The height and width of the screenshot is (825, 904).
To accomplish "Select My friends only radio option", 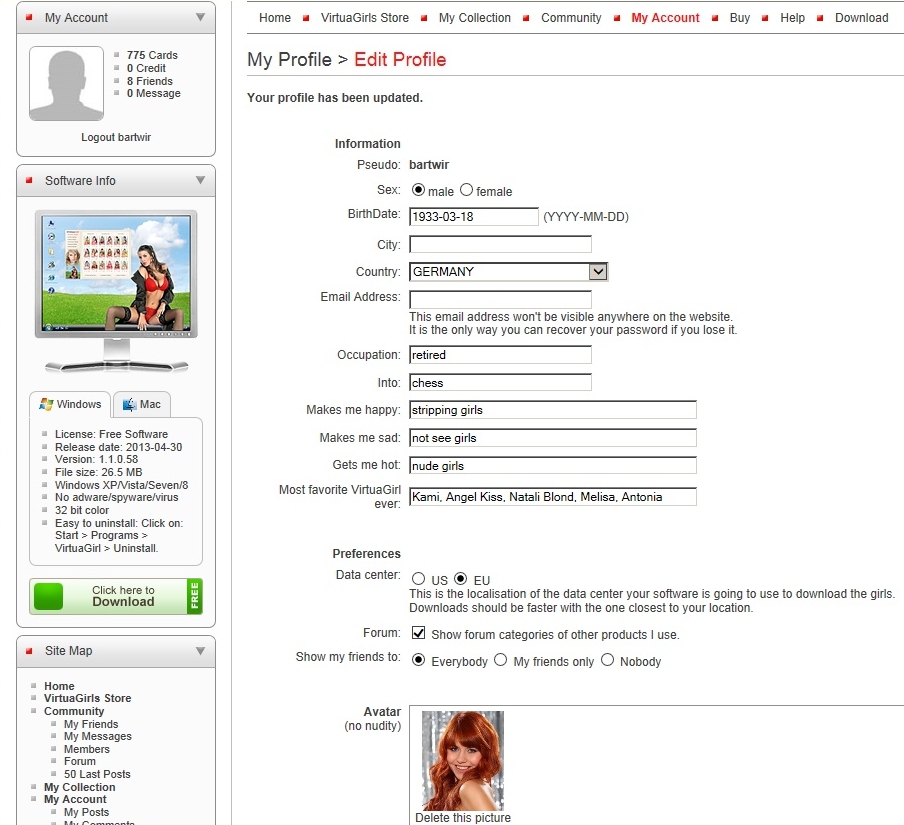I will pyautogui.click(x=501, y=660).
